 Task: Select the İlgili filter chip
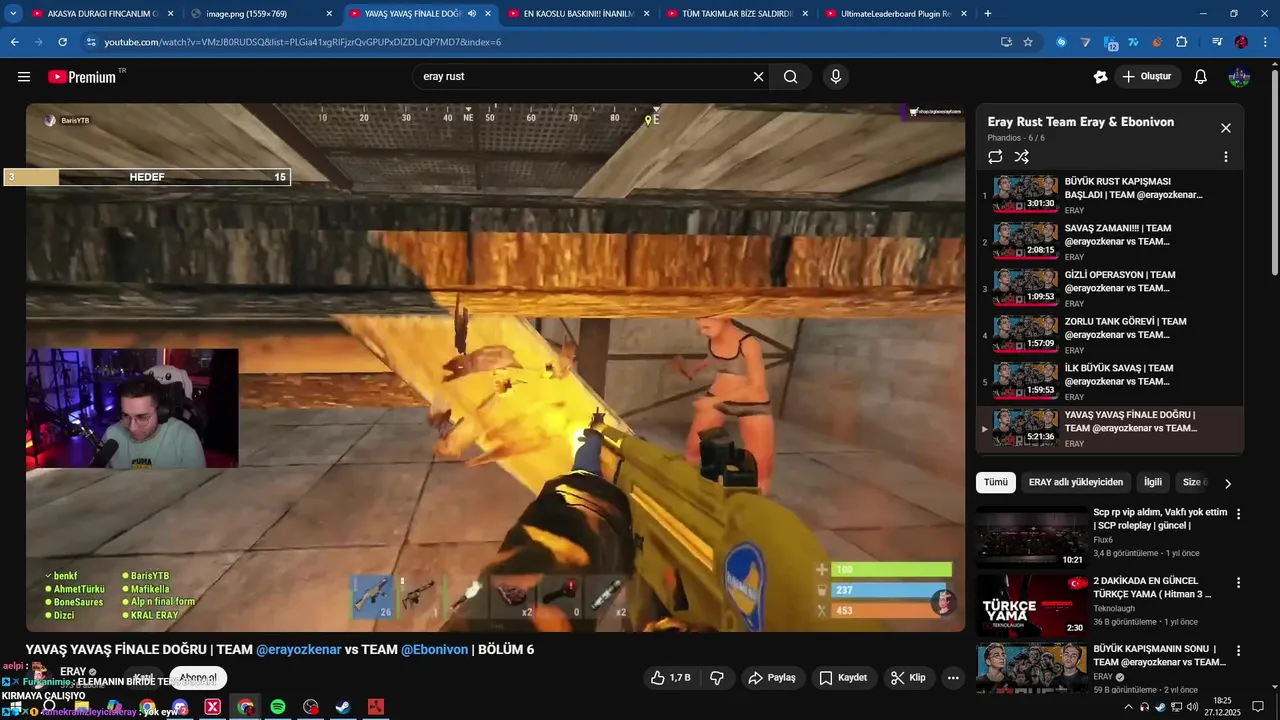pos(1153,482)
